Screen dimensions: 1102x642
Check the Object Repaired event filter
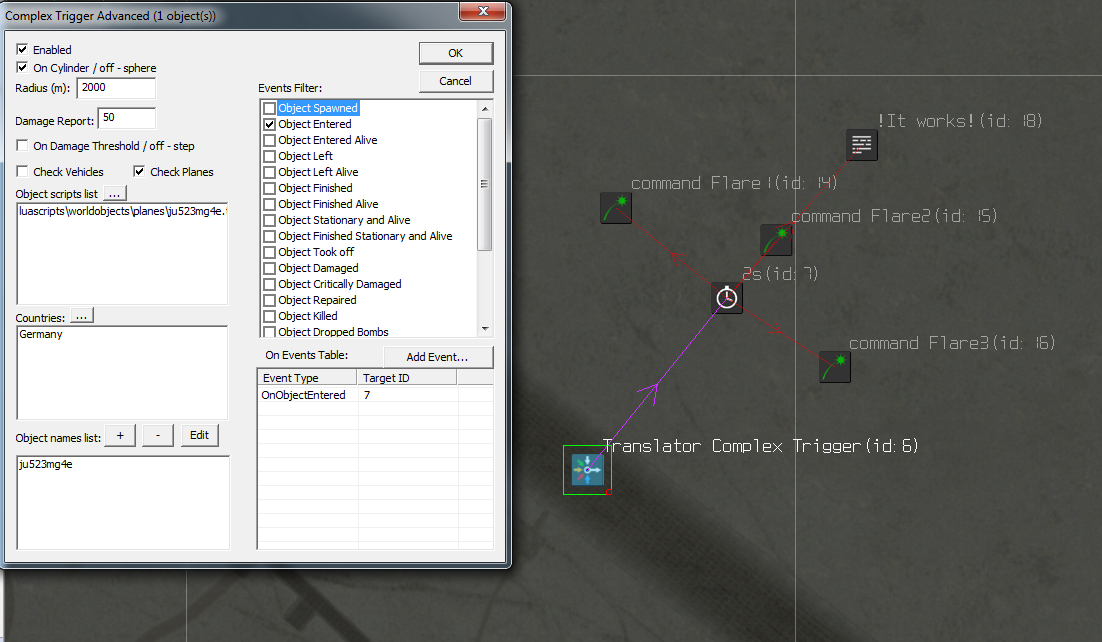(269, 300)
